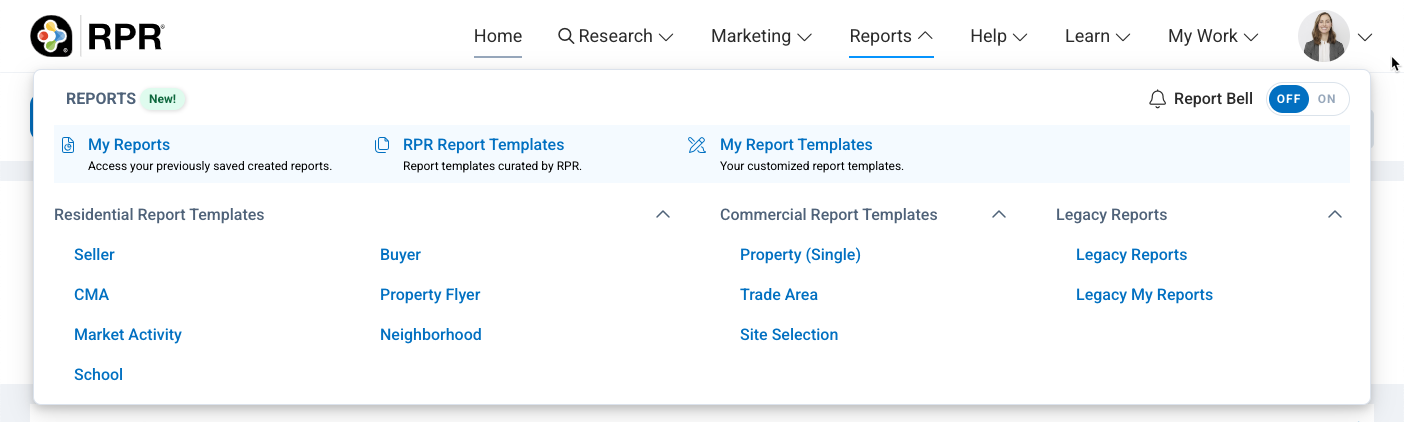This screenshot has height=422, width=1404.
Task: Click the RPR Report Templates copy icon
Action: coord(382,145)
